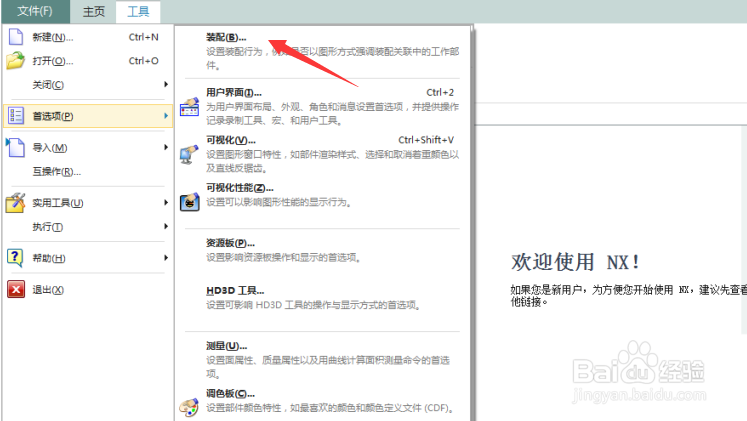Screen dimensions: 747x421
Task: Click the Ctrl+Shift+V shortcut text
Action: point(426,140)
